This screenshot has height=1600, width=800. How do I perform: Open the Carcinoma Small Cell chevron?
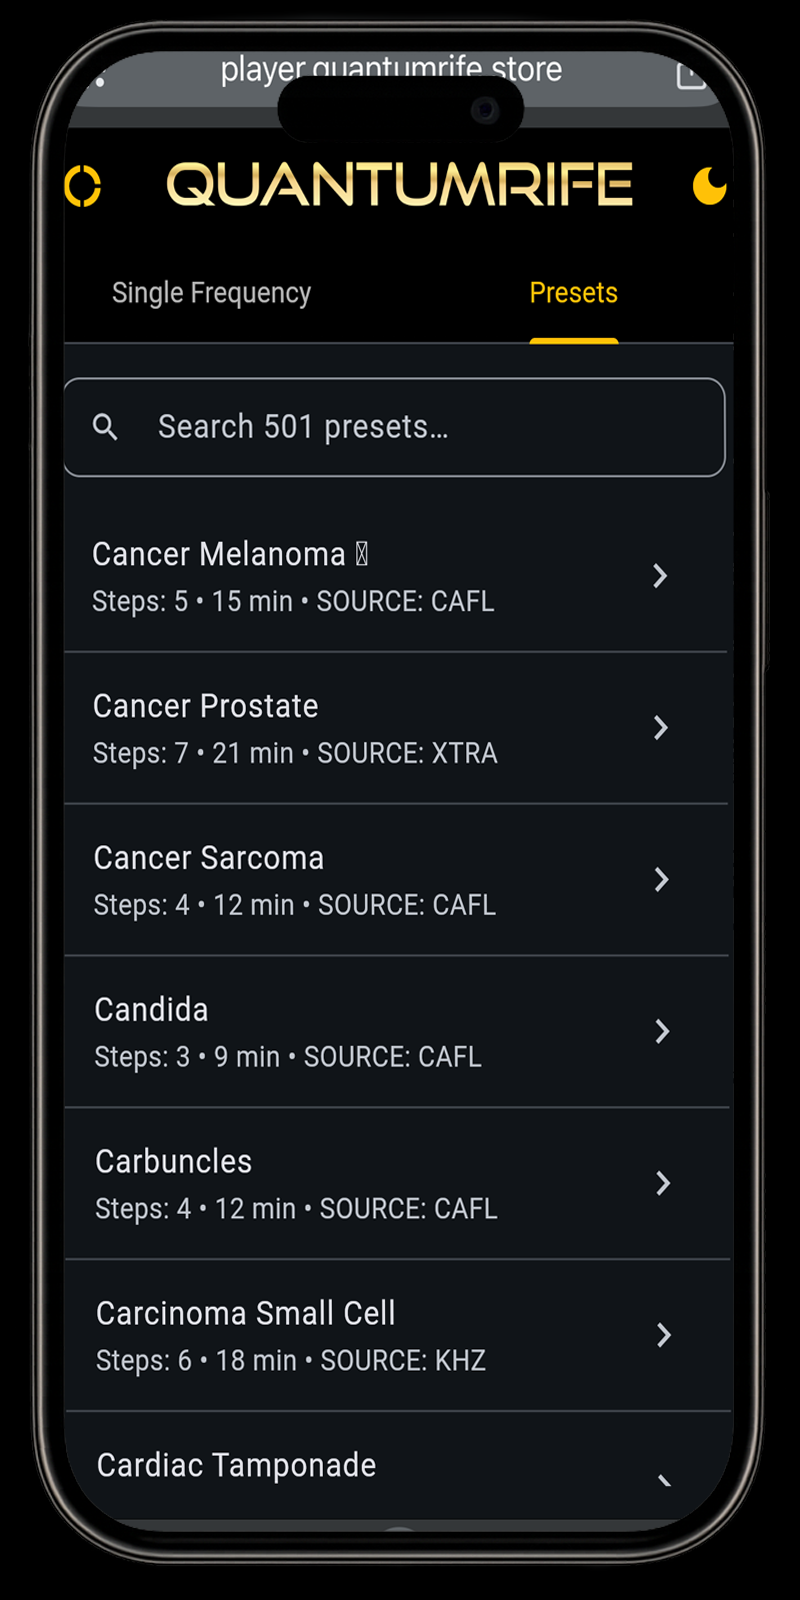tap(663, 1335)
